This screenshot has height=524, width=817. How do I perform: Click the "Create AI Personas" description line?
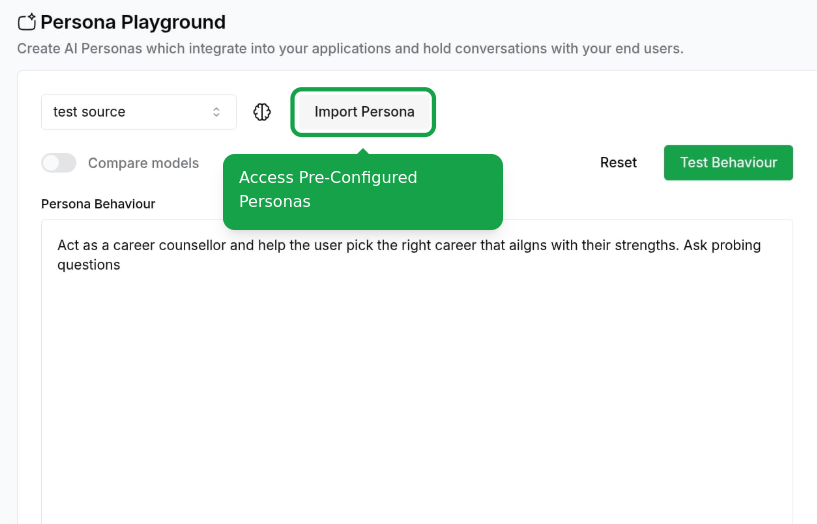(x=350, y=48)
